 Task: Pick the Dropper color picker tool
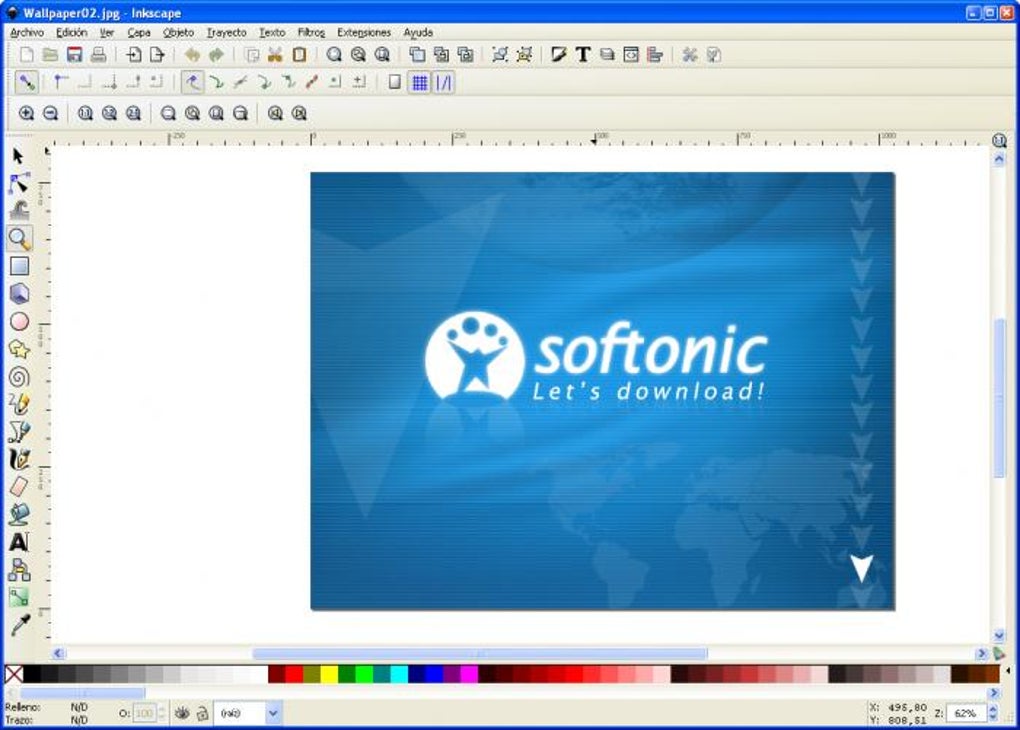point(20,625)
